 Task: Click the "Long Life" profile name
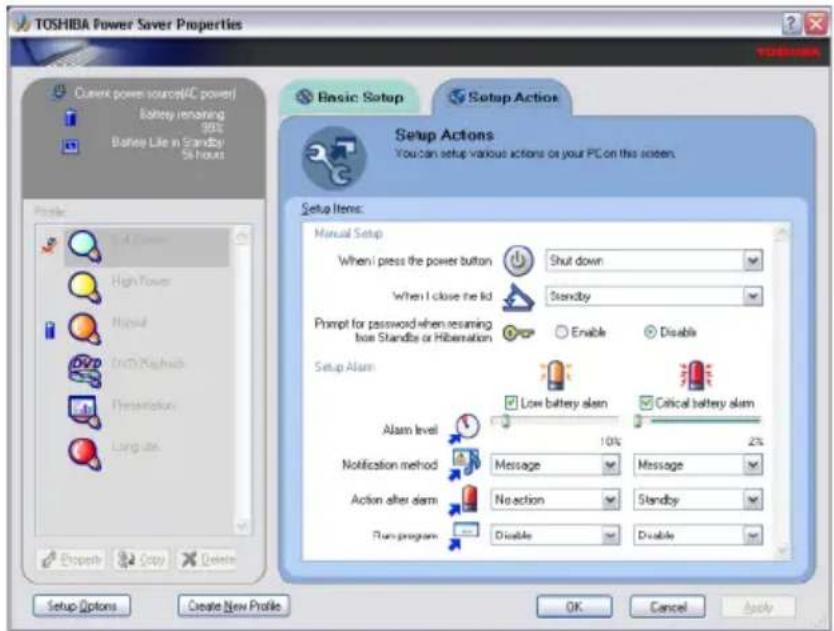(136, 447)
